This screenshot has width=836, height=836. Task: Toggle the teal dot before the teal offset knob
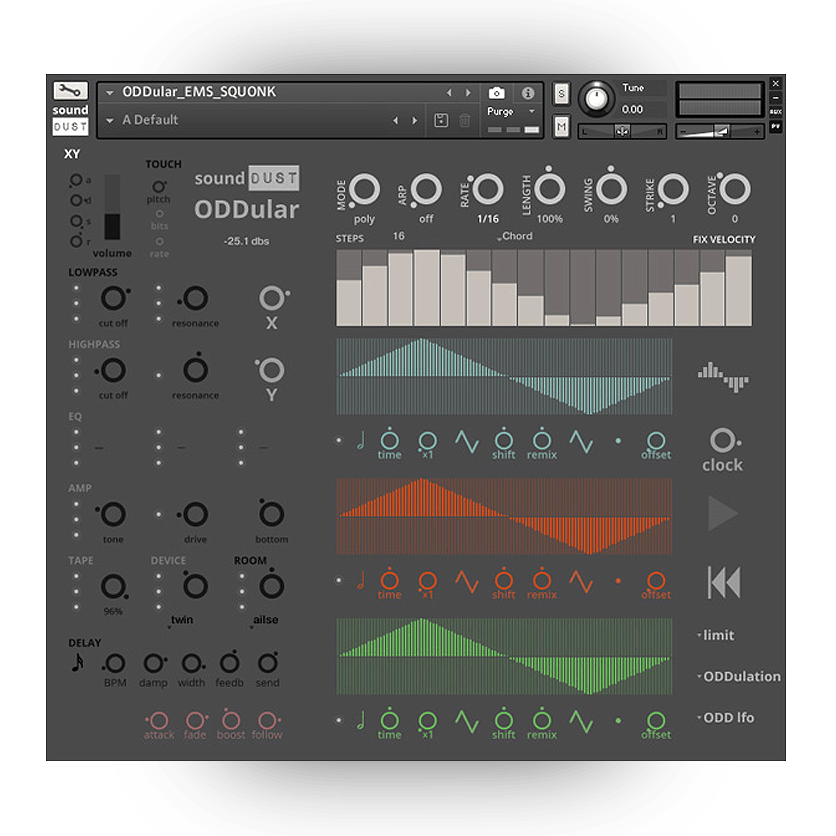pos(618,441)
